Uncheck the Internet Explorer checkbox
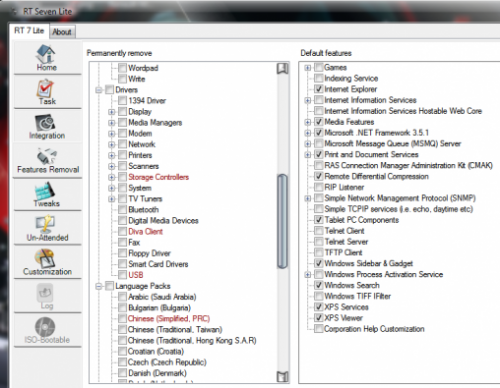The image size is (500, 388). coord(319,89)
